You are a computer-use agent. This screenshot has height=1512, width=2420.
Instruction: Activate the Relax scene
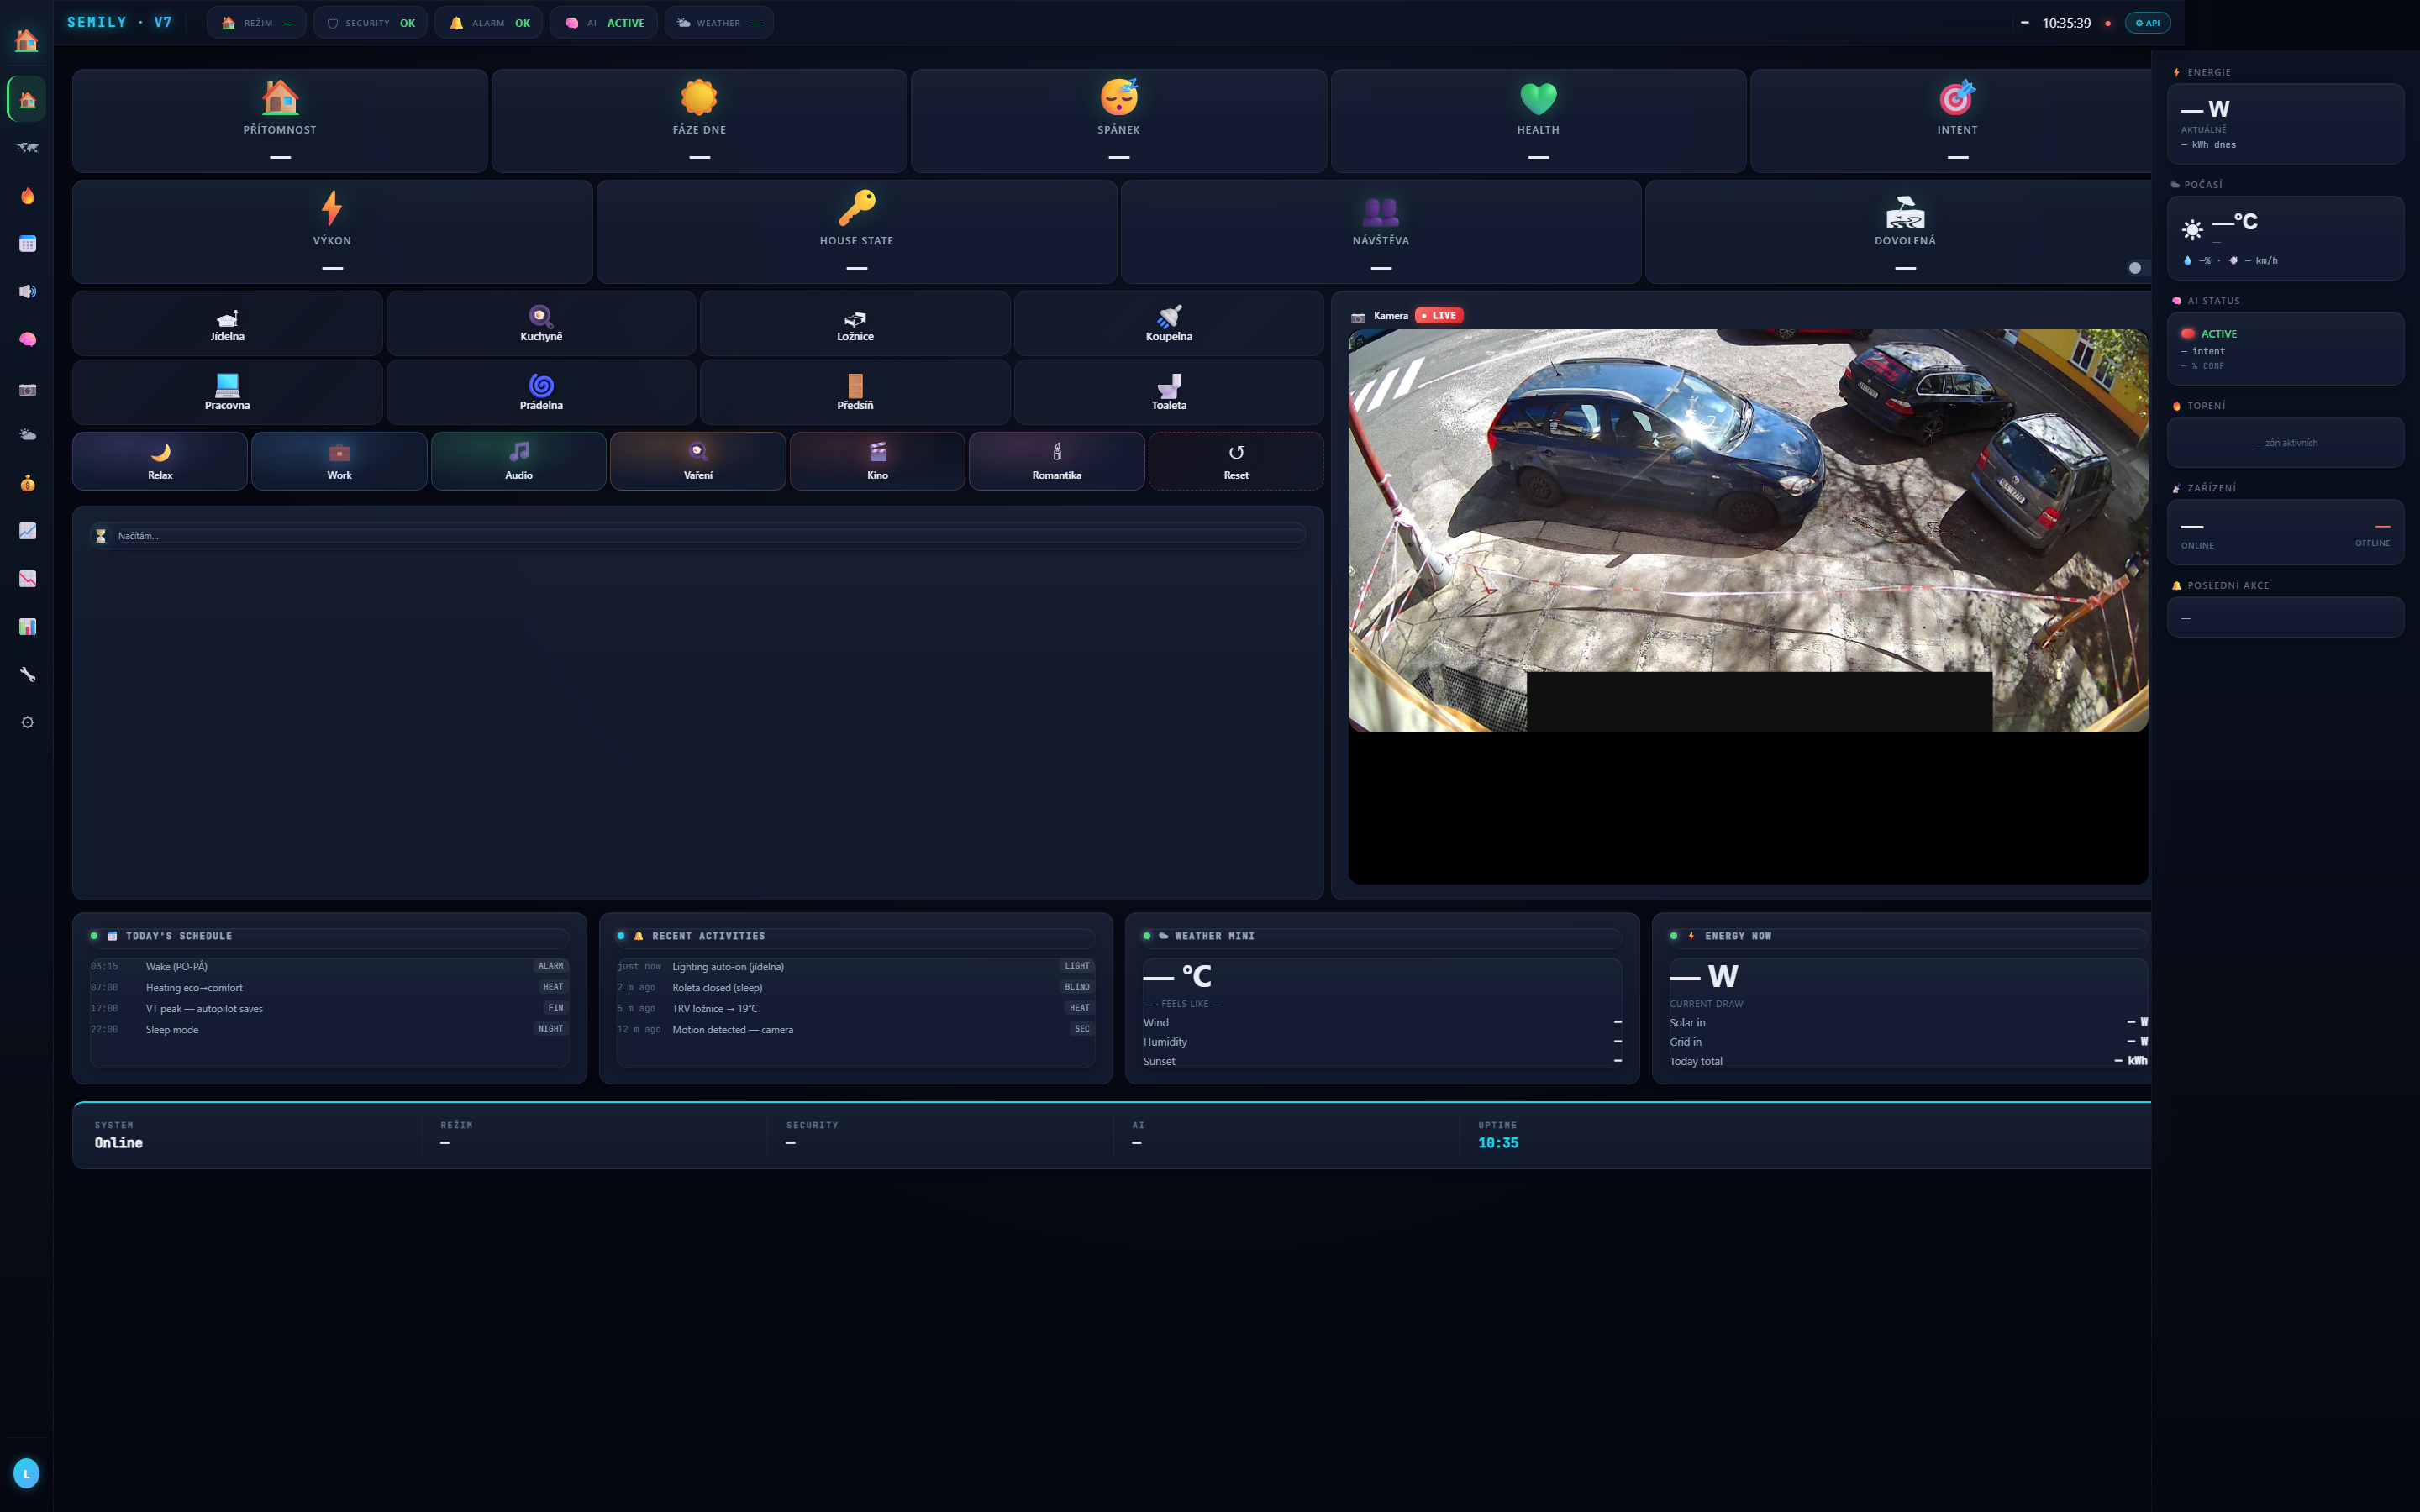pos(160,461)
